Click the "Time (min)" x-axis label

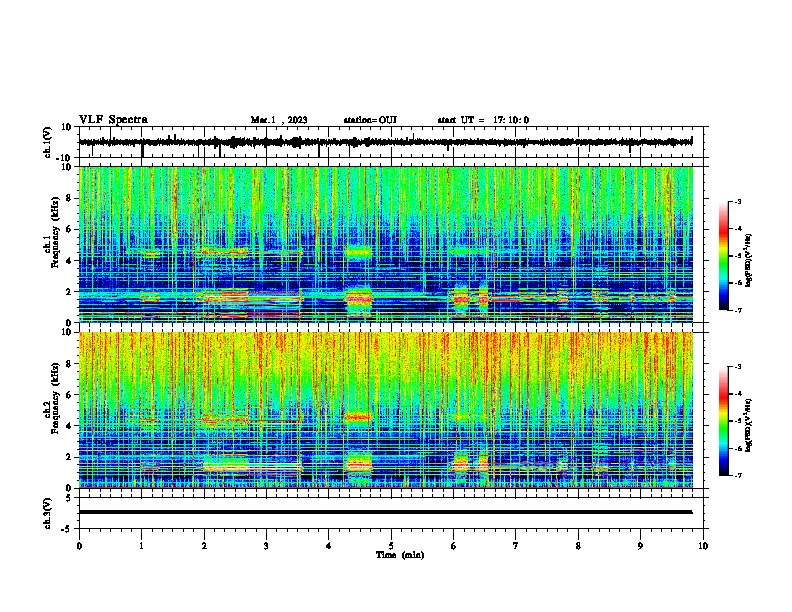[400, 555]
